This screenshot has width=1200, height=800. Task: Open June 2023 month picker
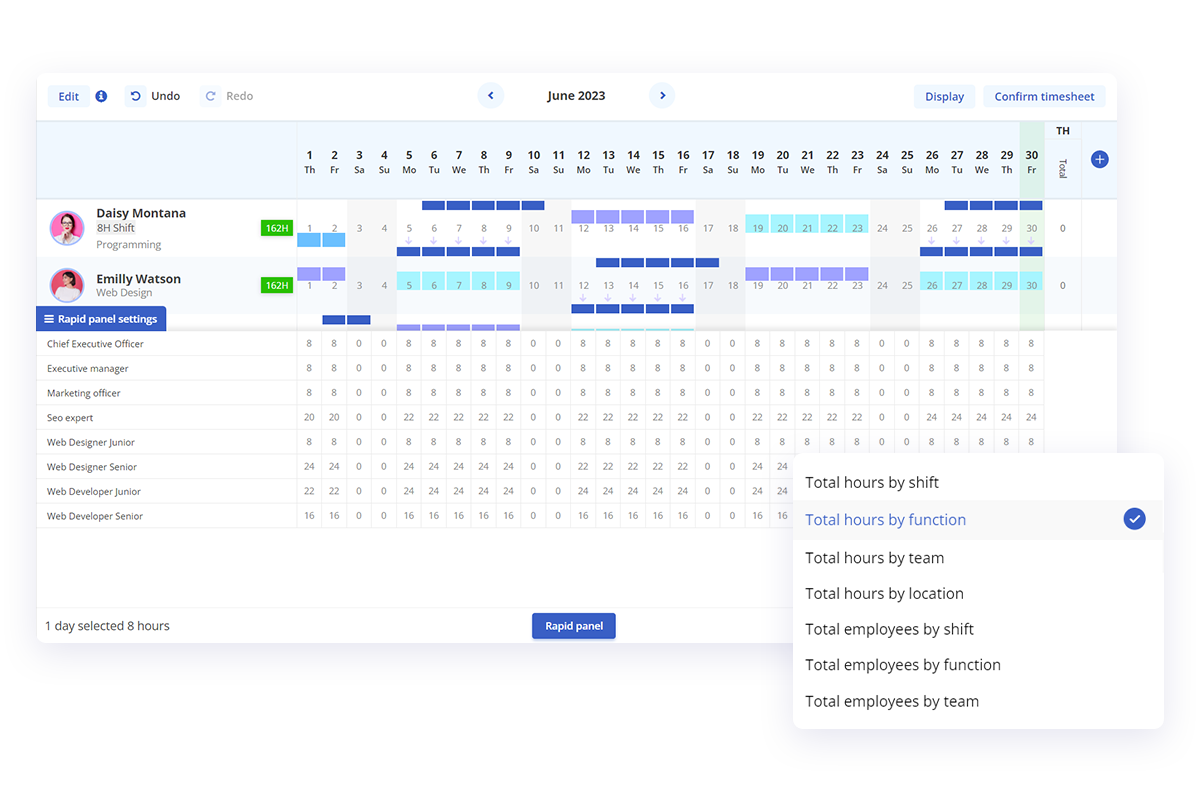576,96
